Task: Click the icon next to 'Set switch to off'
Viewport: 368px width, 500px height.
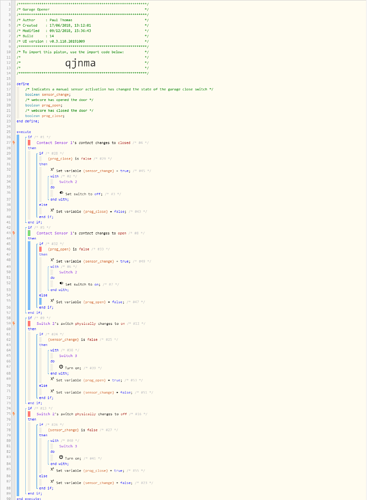Action: 61,193
